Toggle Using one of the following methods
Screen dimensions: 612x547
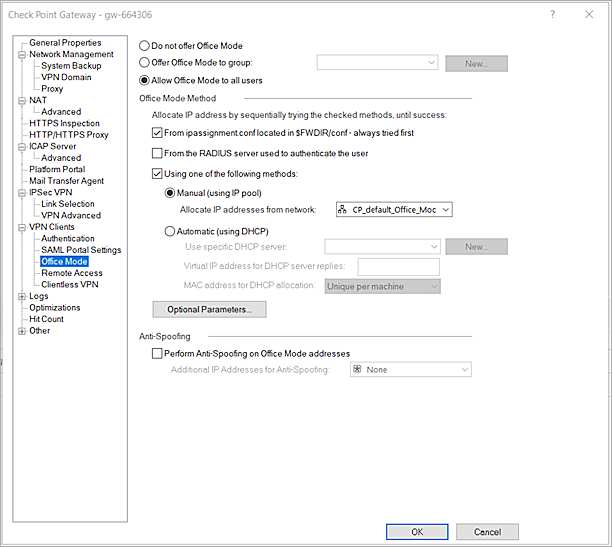tap(157, 174)
